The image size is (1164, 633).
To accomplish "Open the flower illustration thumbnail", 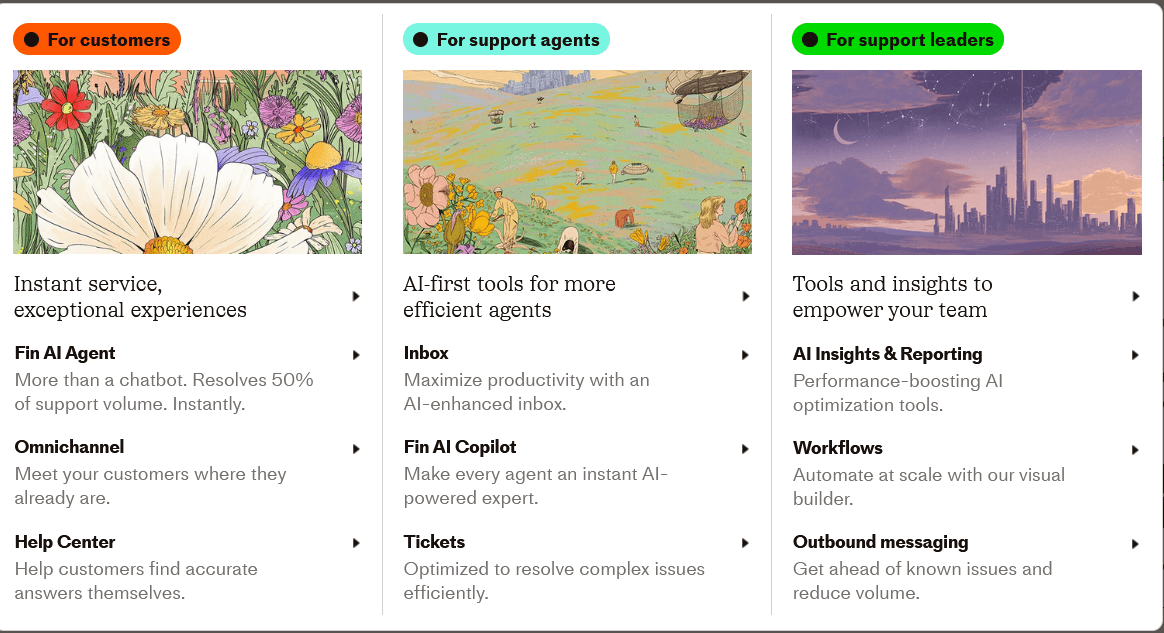I will point(188,163).
